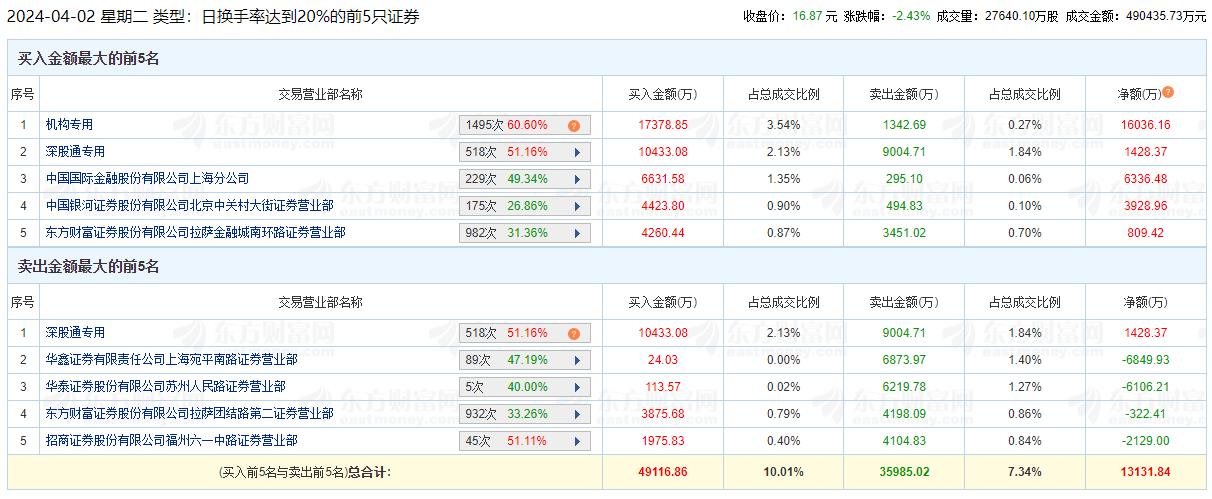Click the blue arrow icon in 华鑫证券上海宛平南路 row
Viewport: 1212px width, 499px height.
click(577, 361)
